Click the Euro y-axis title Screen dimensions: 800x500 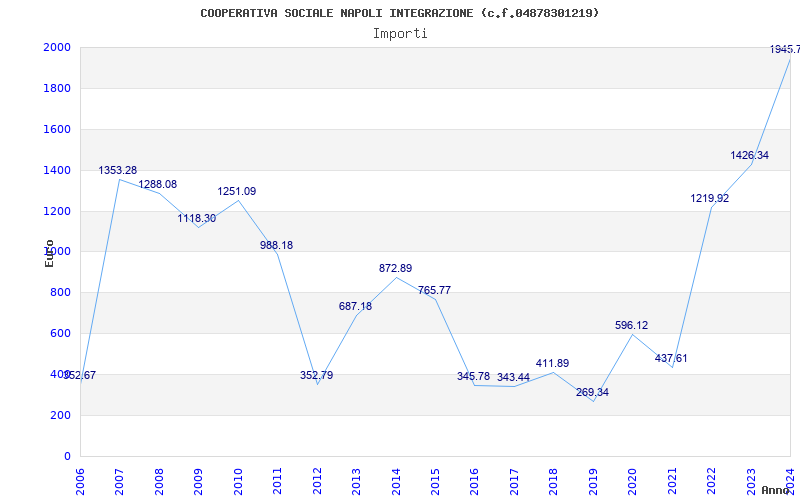49,254
